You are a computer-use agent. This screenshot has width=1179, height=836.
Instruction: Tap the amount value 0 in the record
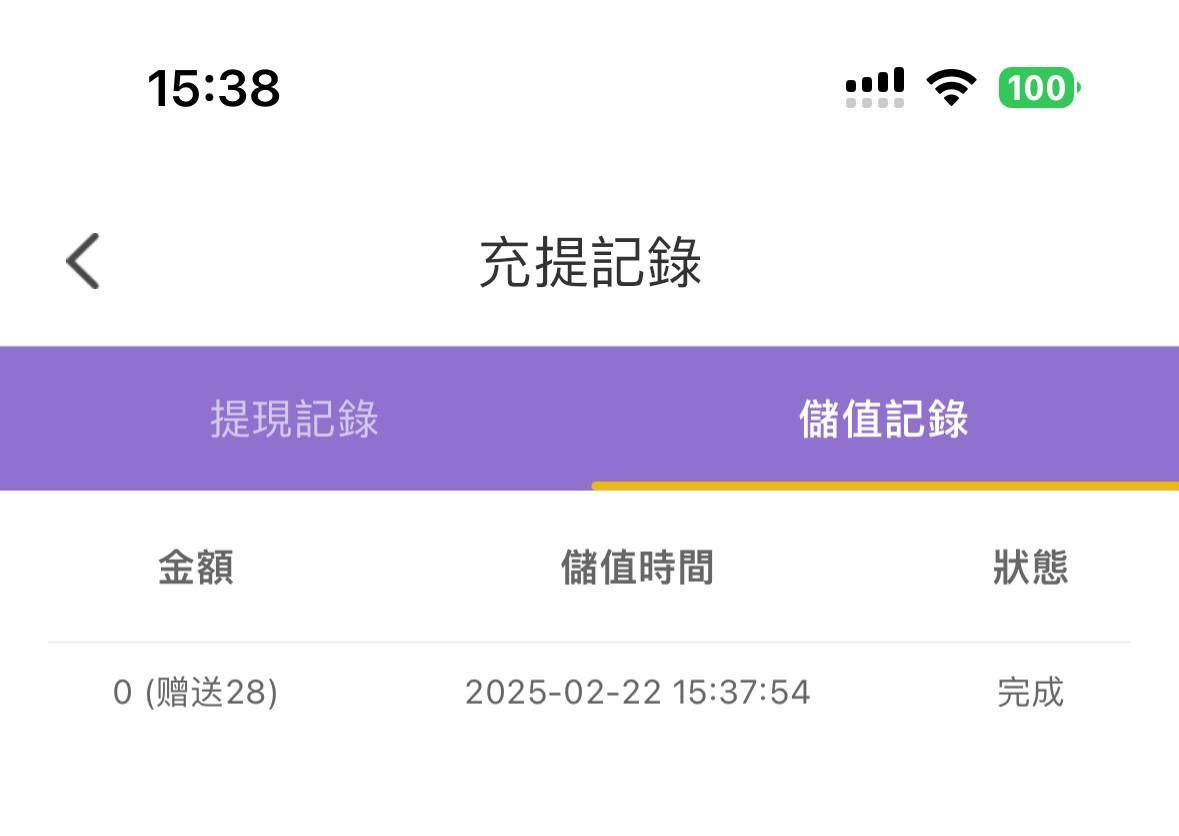(x=122, y=692)
